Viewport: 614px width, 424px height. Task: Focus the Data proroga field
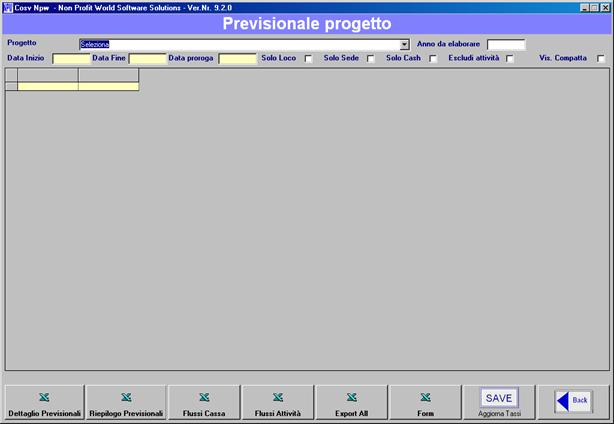(237, 59)
